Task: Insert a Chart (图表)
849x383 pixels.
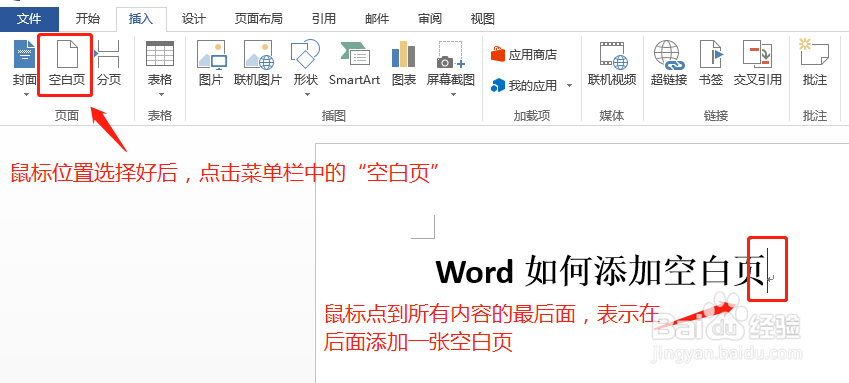Action: [x=403, y=63]
